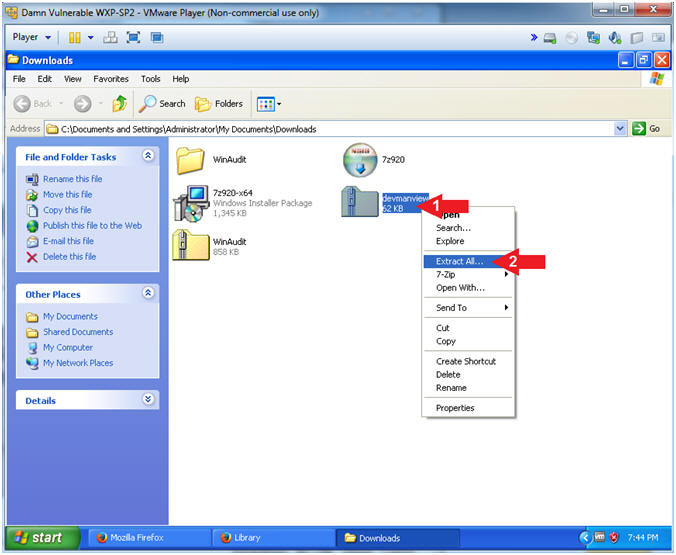Screen dimensions: 676x555
Task: Click the VMware pause button icon
Action: tap(75, 38)
